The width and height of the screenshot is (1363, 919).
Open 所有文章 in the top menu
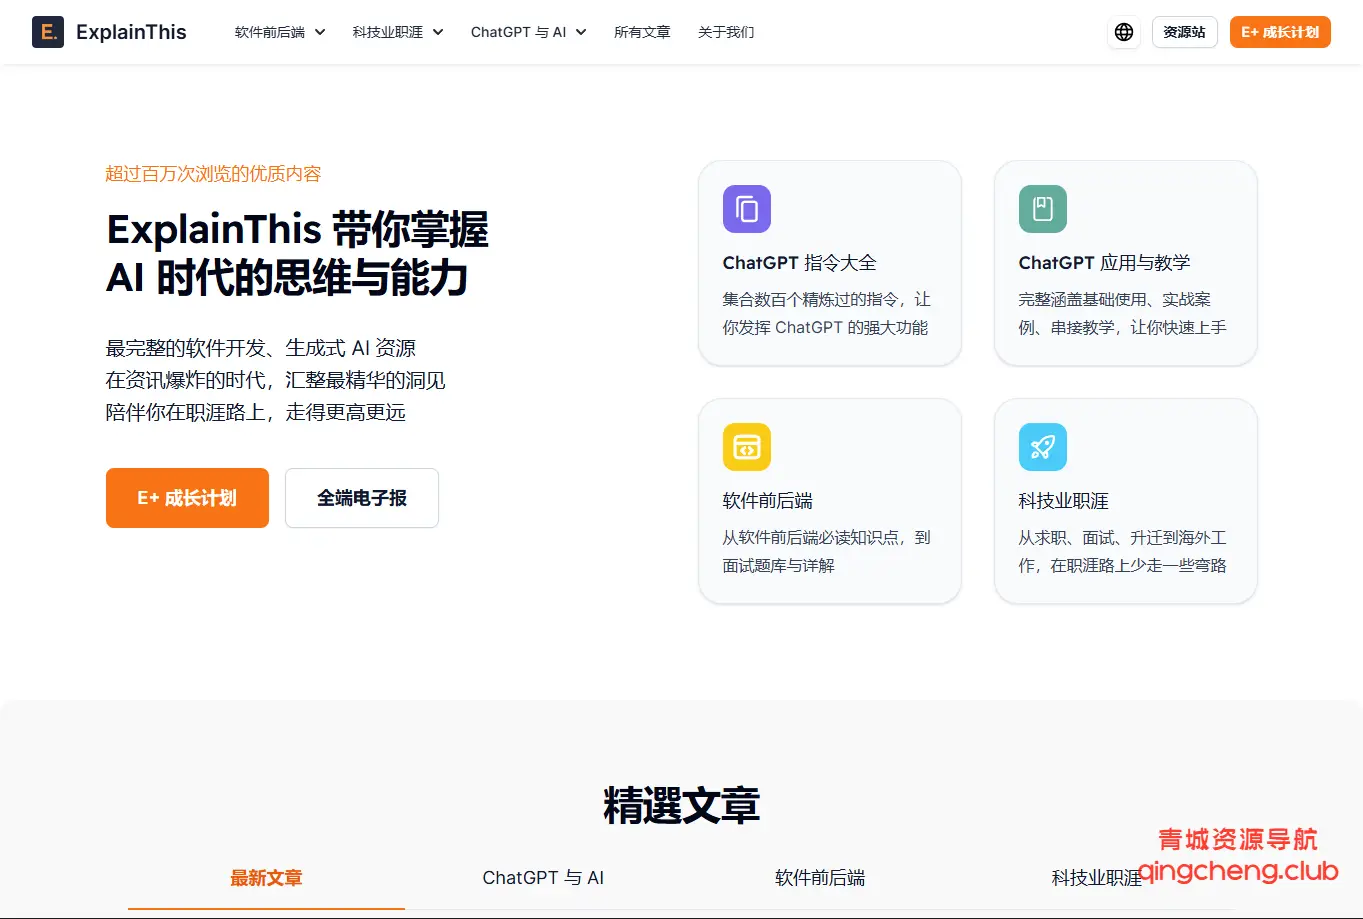click(642, 32)
